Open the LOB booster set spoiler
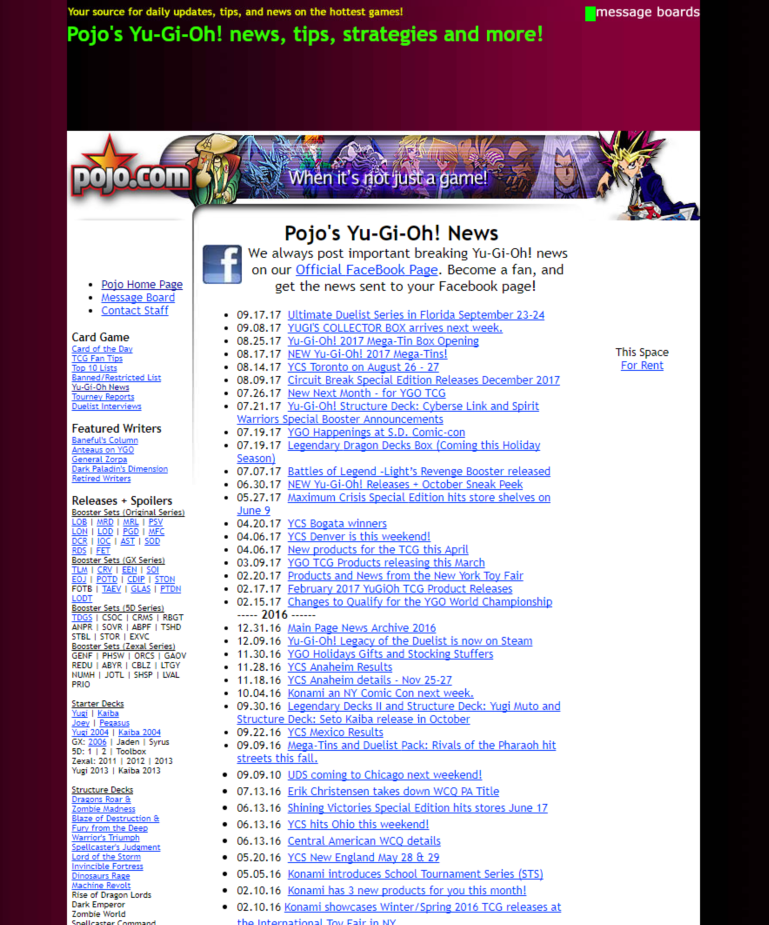769x925 pixels. pyautogui.click(x=79, y=522)
